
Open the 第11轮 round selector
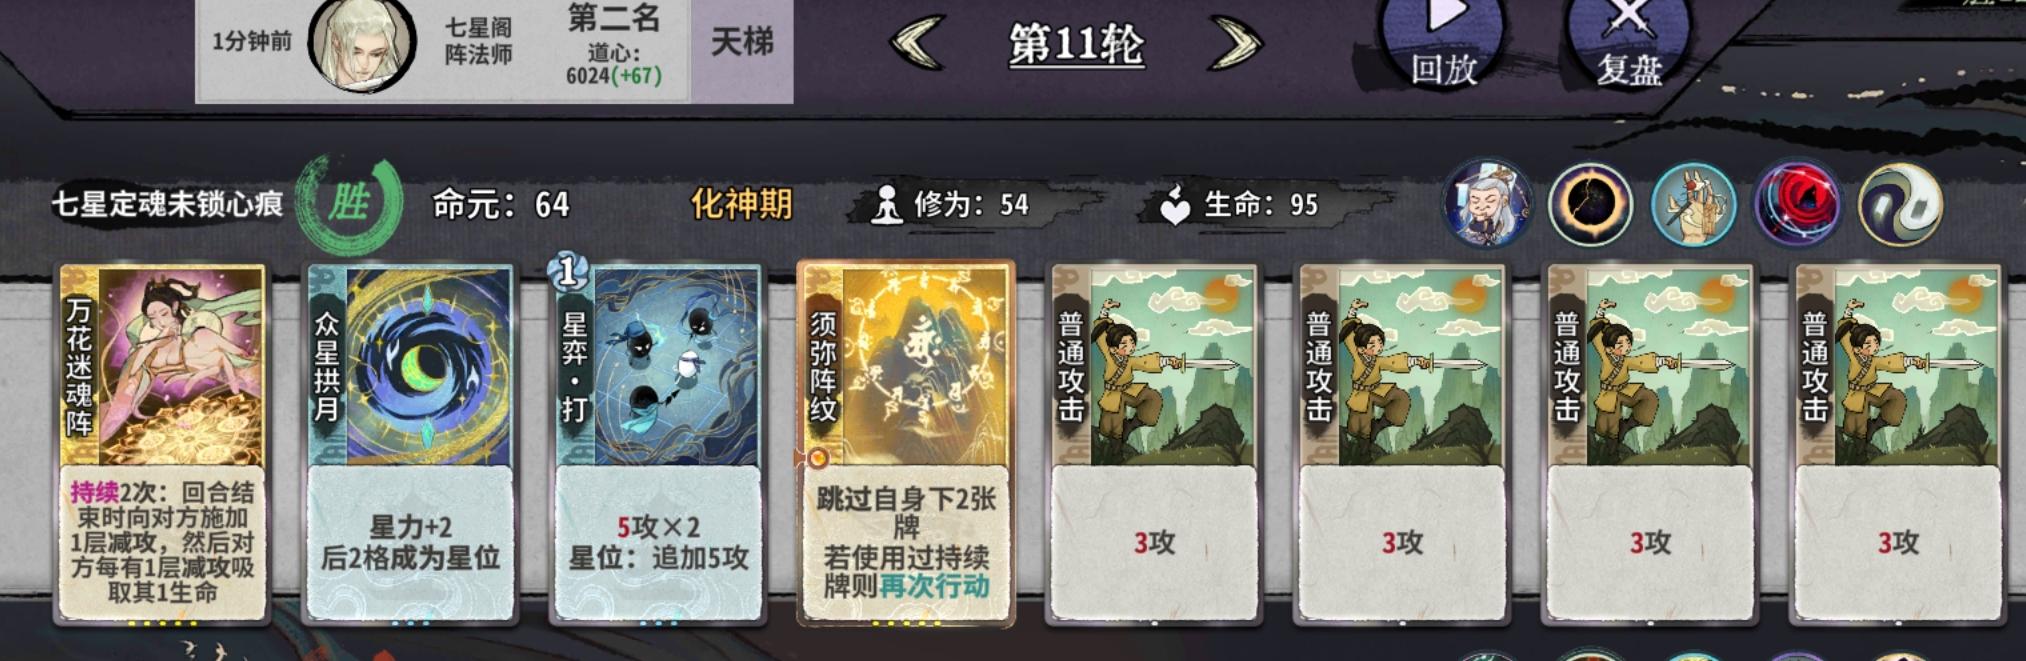(1076, 44)
